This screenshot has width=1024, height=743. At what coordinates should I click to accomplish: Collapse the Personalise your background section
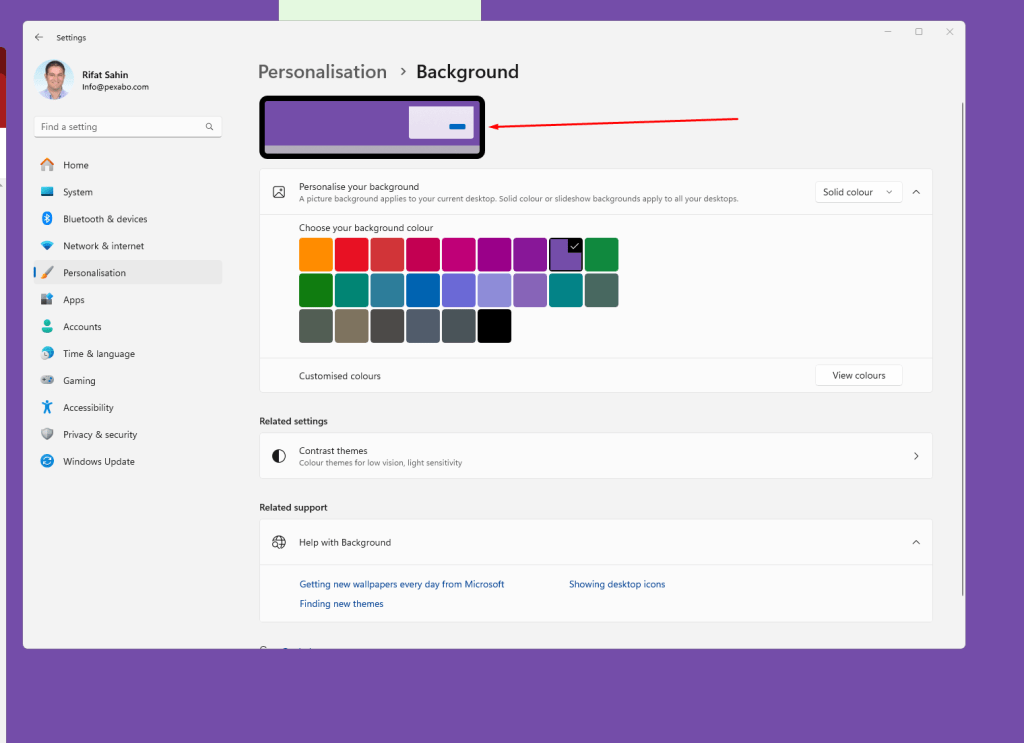916,192
